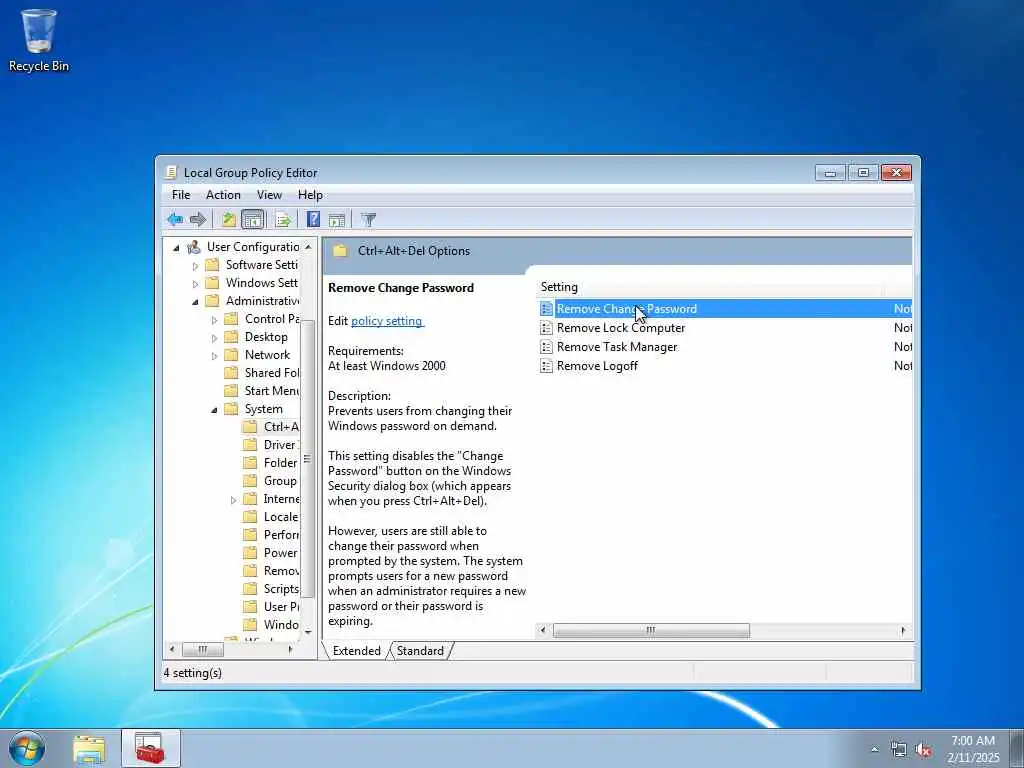The image size is (1024, 768).
Task: Open the File menu
Action: point(181,195)
